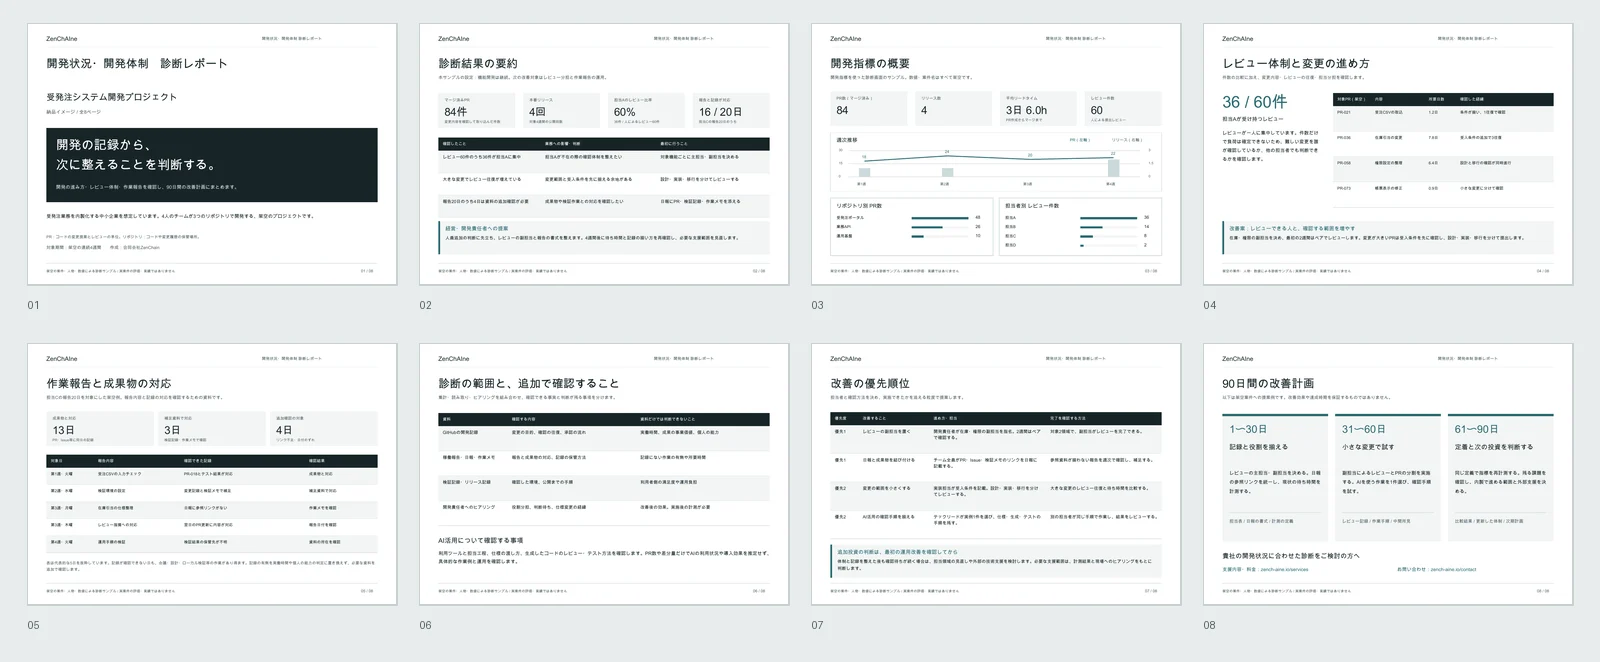Click the ZenChAIne logo on slide 06
Viewport: 1600px width, 662px height.
(453, 359)
